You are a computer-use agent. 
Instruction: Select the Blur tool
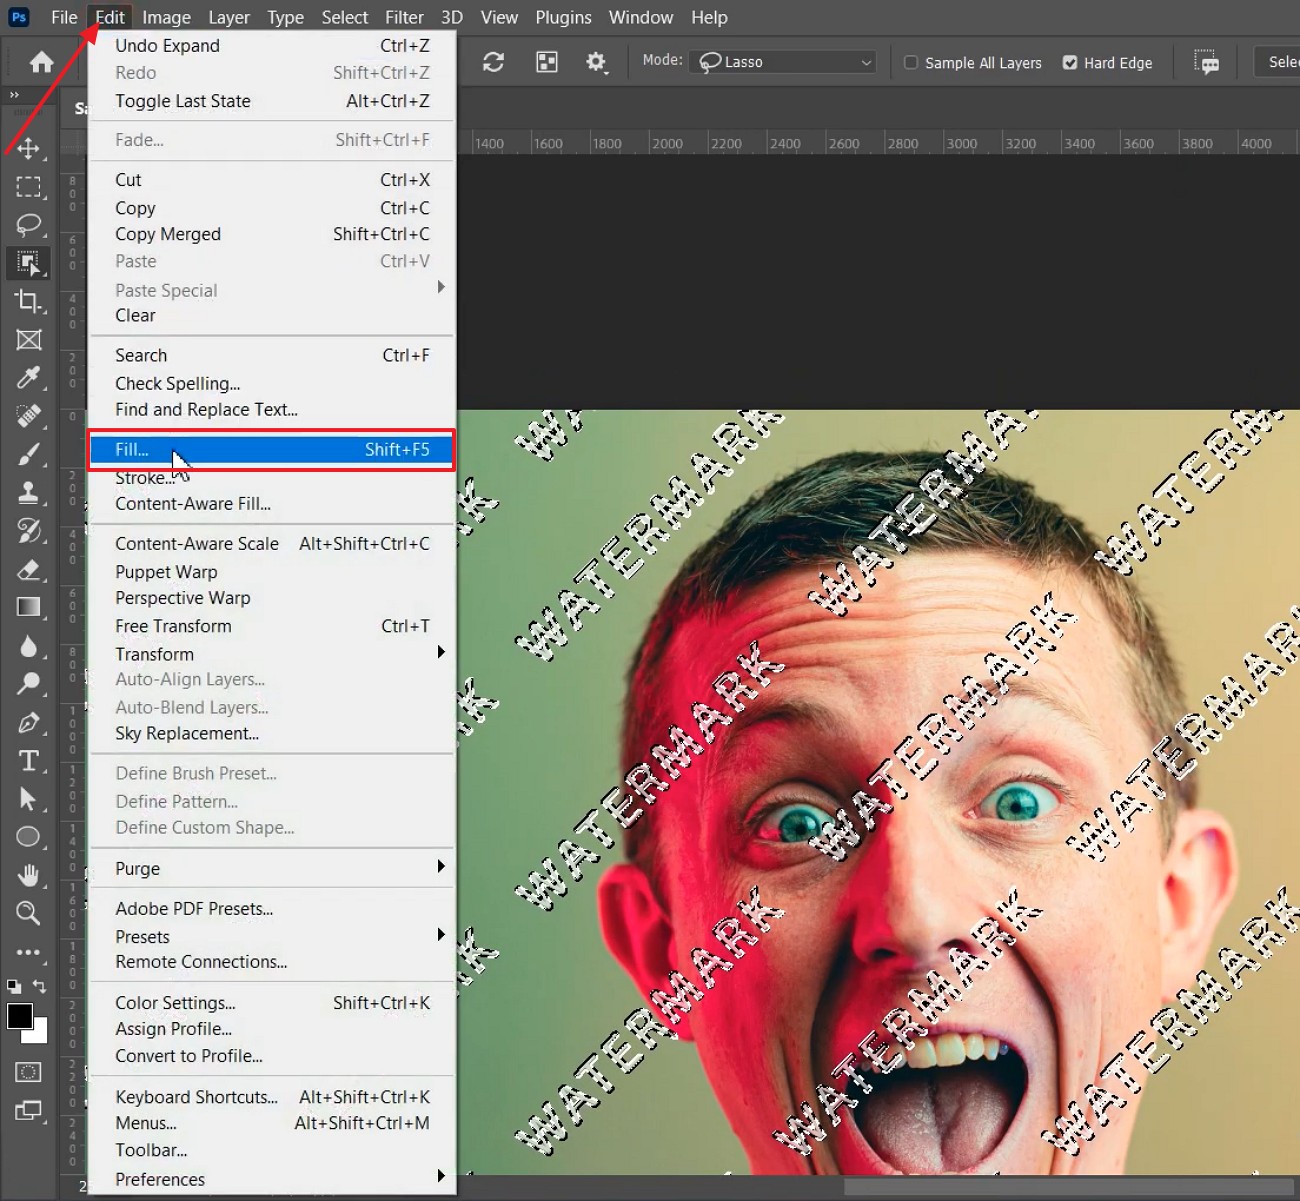pyautogui.click(x=28, y=646)
